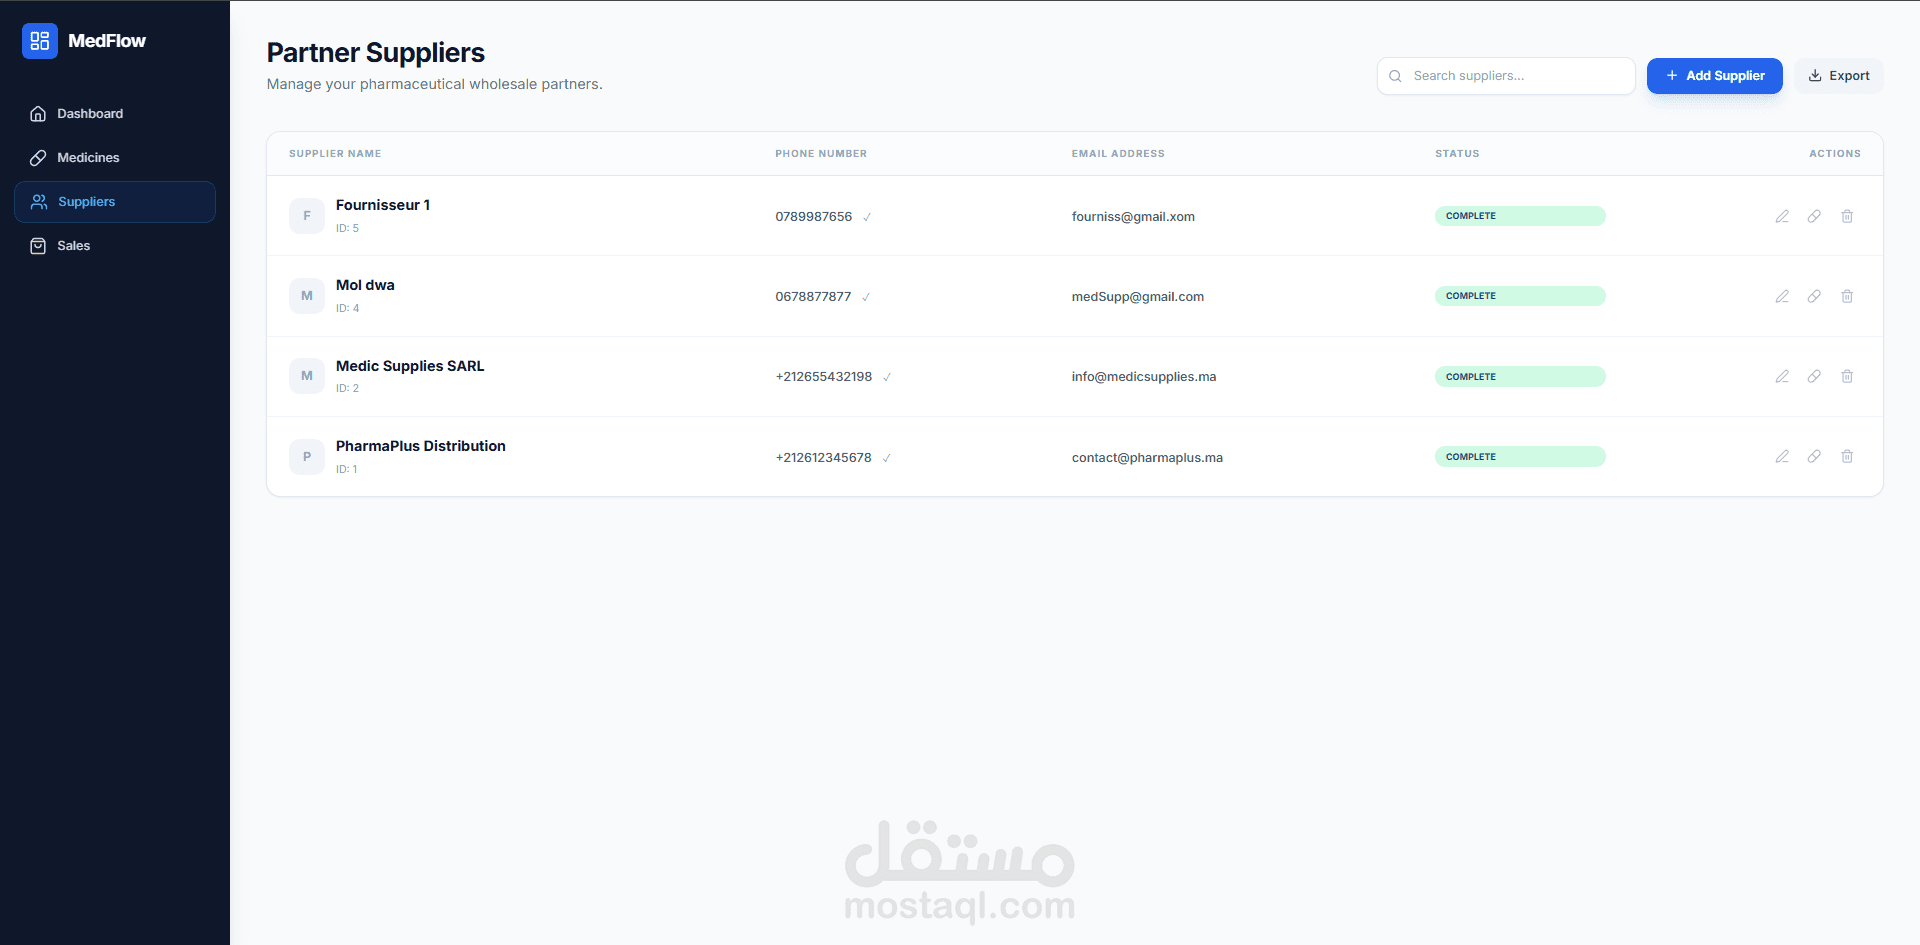Click email fourniss@gmail.xom
Viewport: 1920px width, 945px height.
pyautogui.click(x=1133, y=217)
